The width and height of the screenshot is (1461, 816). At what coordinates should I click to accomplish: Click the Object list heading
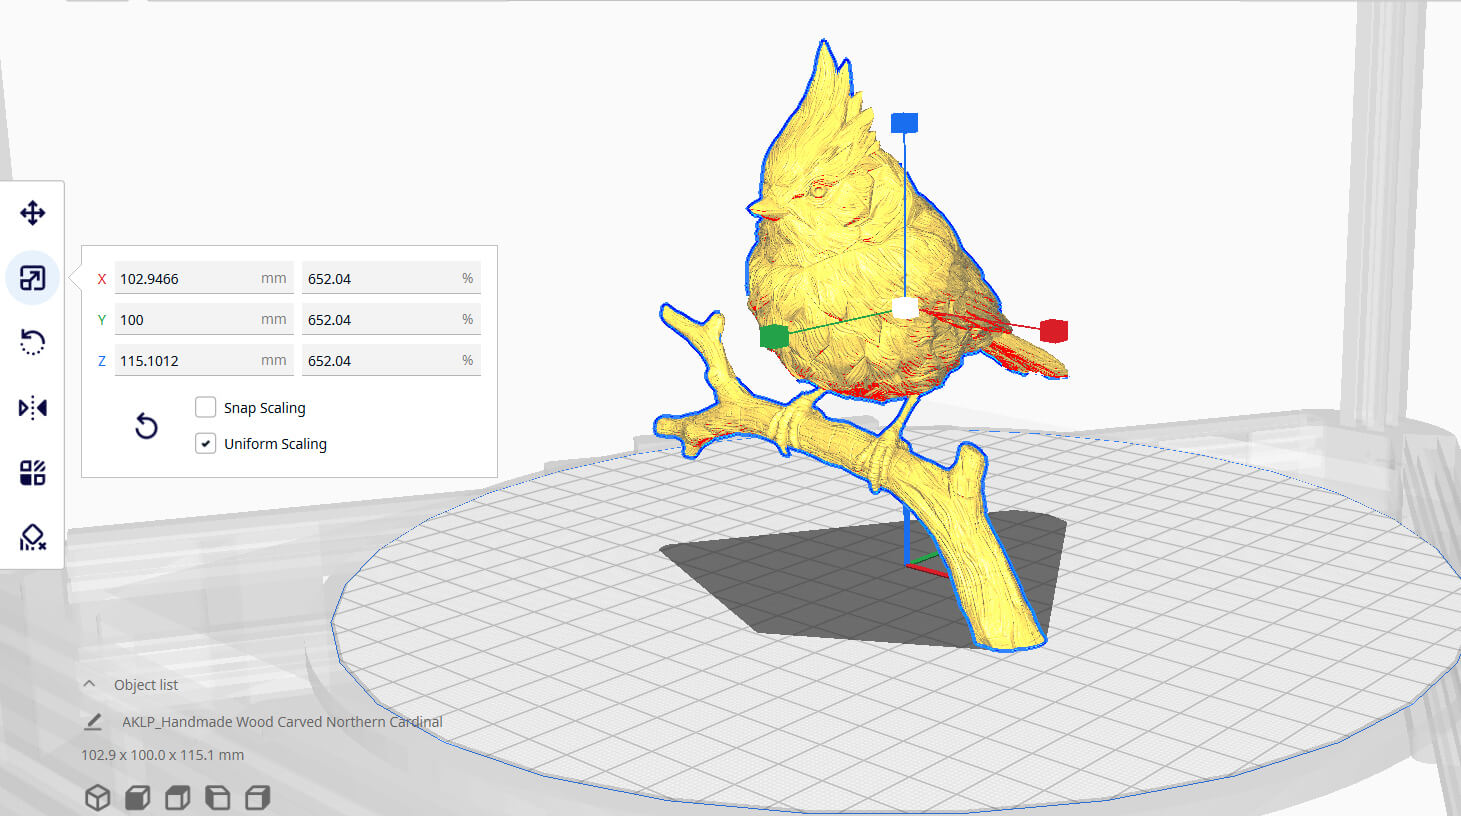(x=146, y=684)
